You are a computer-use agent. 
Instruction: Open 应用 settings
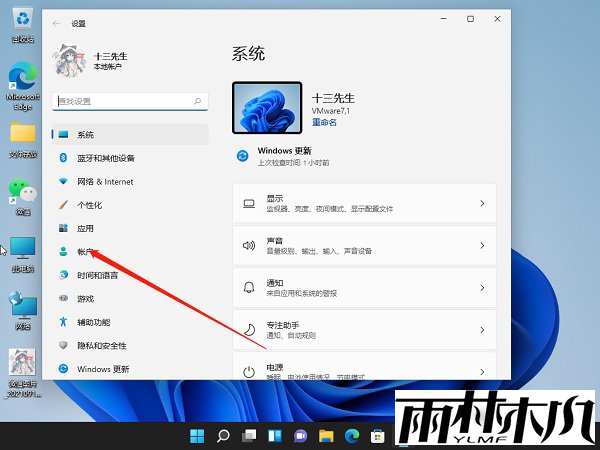click(130, 228)
